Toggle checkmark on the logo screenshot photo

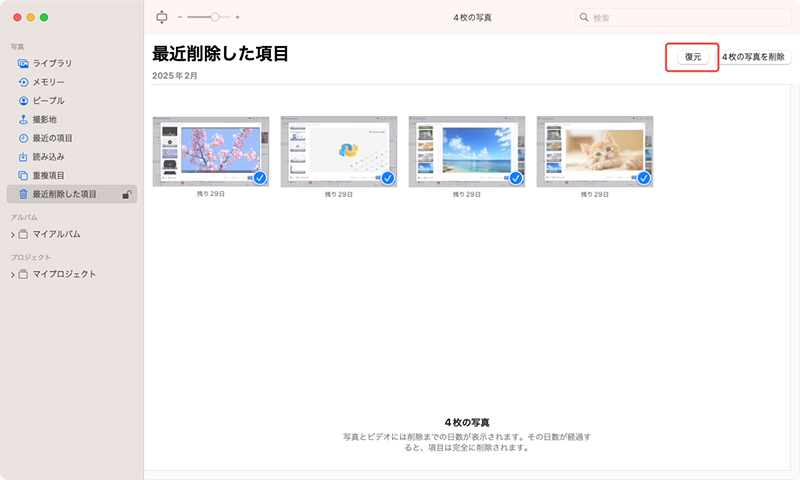(x=388, y=178)
